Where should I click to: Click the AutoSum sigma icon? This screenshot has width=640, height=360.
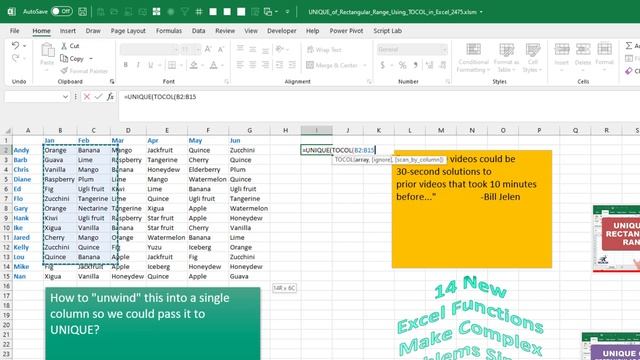[629, 46]
